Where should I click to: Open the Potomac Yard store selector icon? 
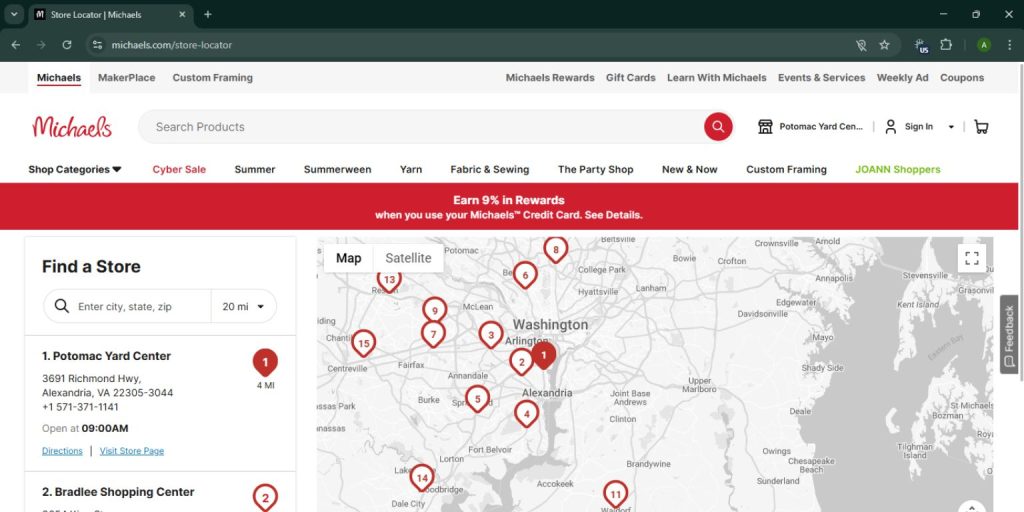point(765,127)
